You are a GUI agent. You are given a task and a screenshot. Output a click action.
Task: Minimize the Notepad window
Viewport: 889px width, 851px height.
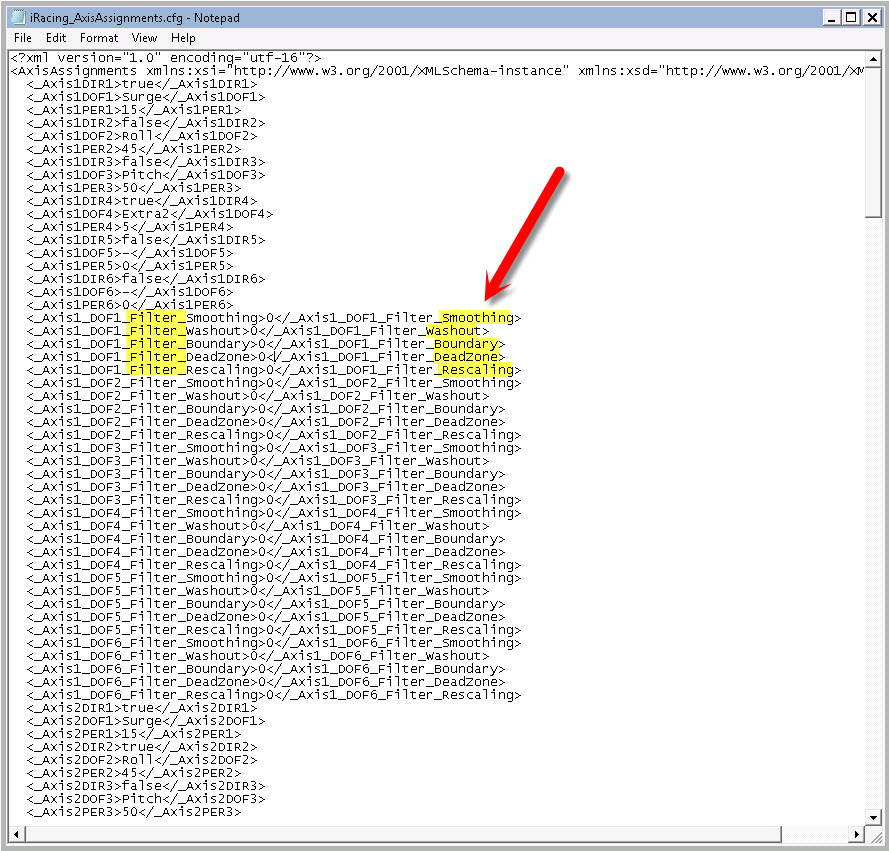point(831,18)
